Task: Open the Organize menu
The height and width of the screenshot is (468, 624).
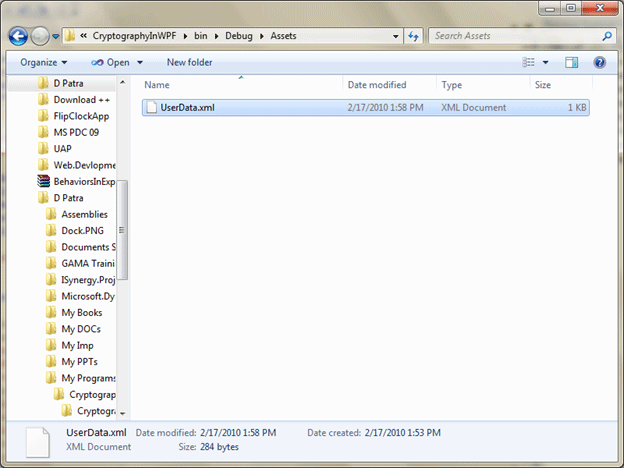Action: (44, 62)
